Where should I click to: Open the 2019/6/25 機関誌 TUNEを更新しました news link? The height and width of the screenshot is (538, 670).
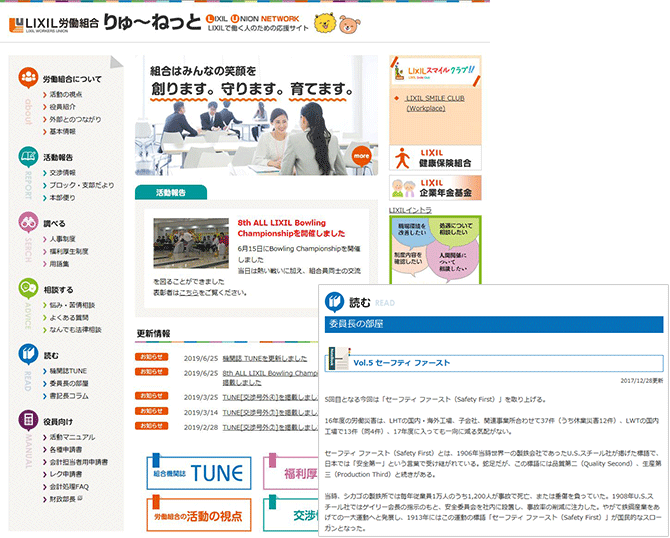264,358
